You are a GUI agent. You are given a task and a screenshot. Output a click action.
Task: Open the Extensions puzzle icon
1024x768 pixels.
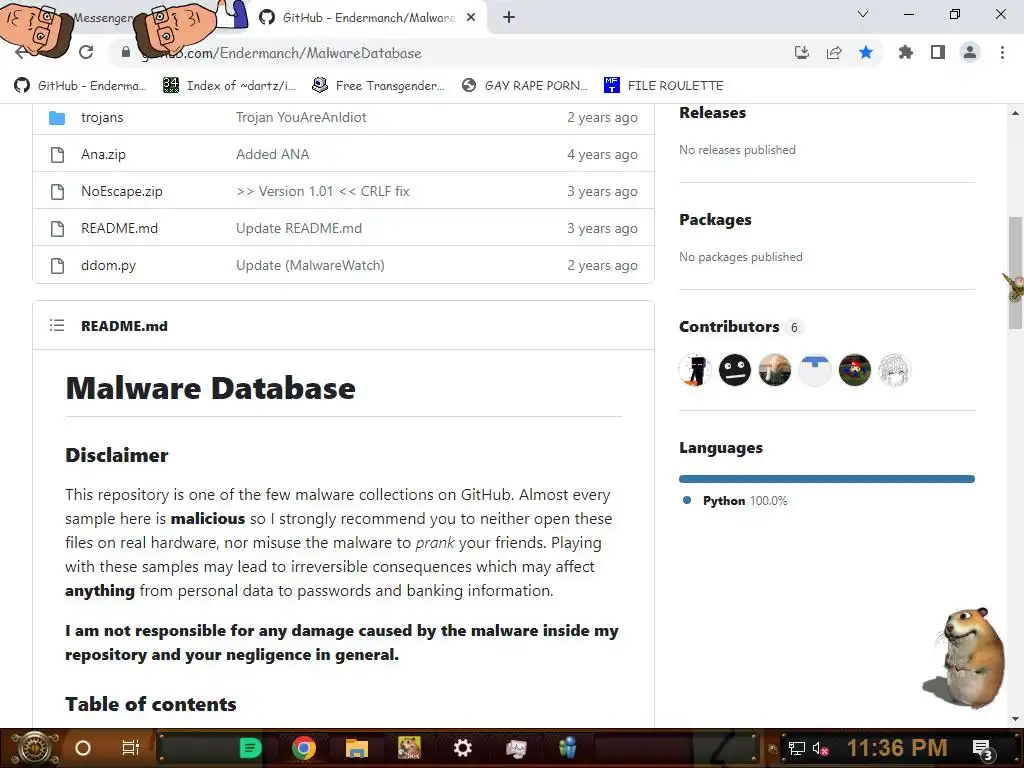point(905,52)
